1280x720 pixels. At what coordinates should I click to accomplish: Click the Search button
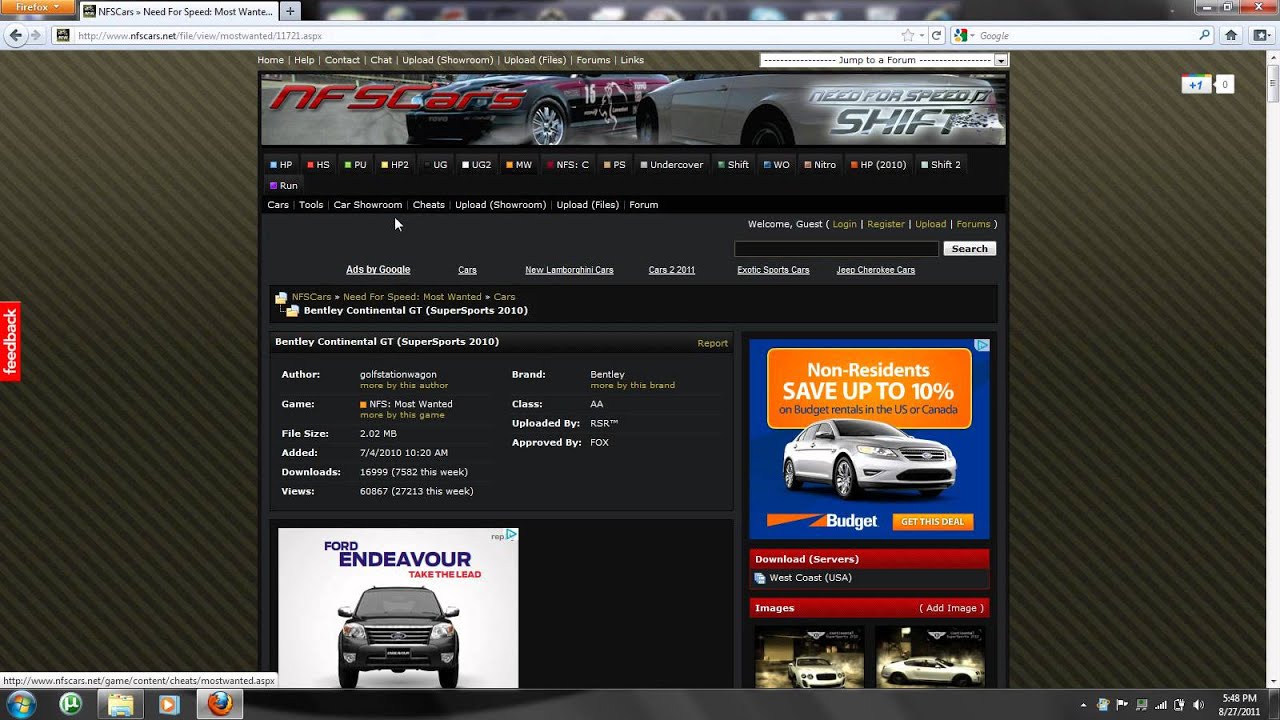[969, 249]
